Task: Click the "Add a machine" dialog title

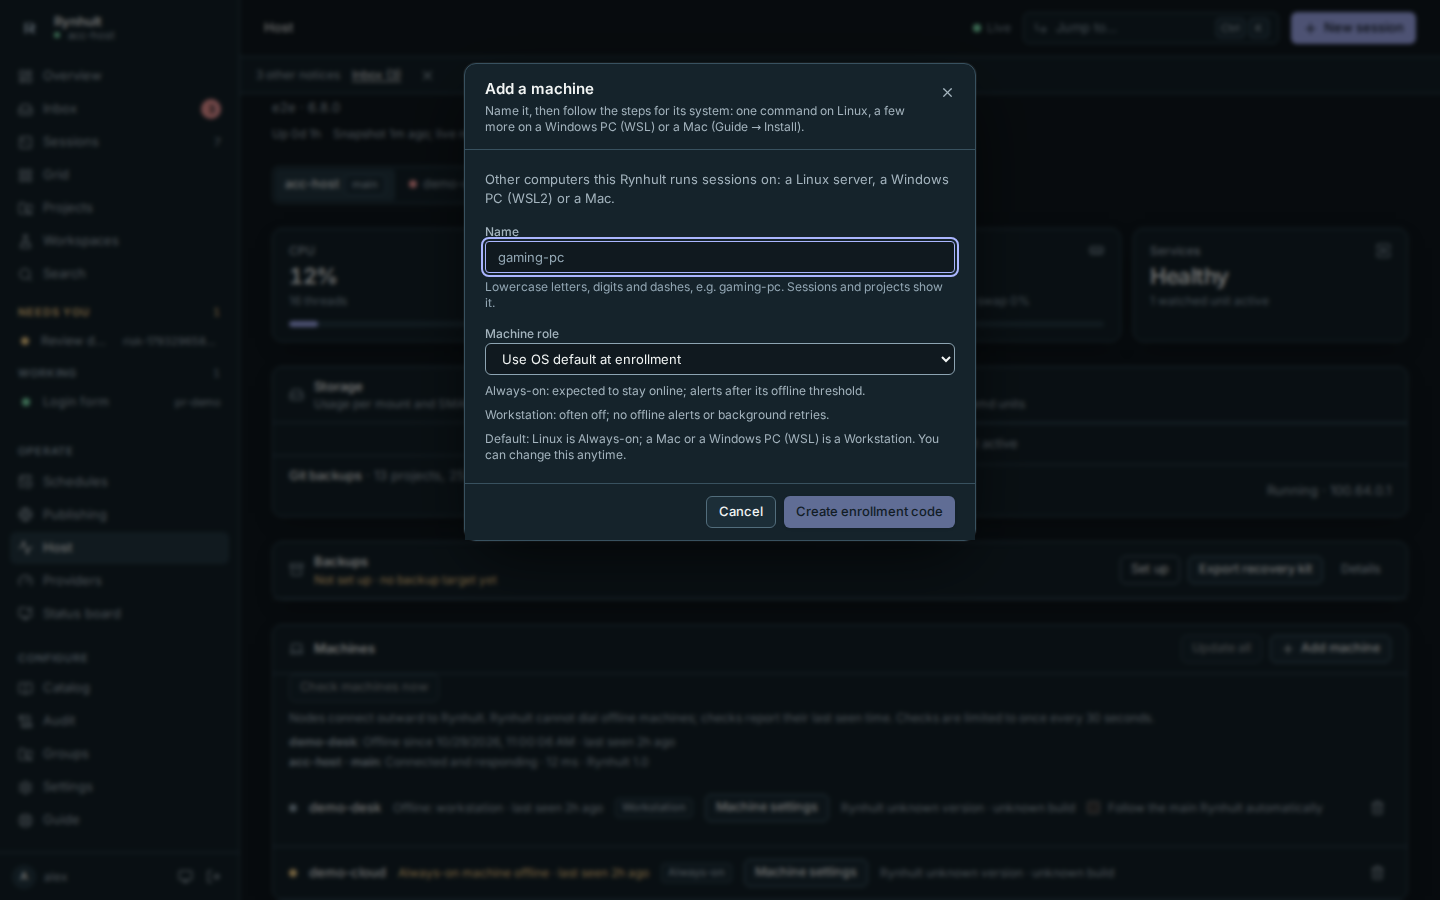Action: [539, 89]
